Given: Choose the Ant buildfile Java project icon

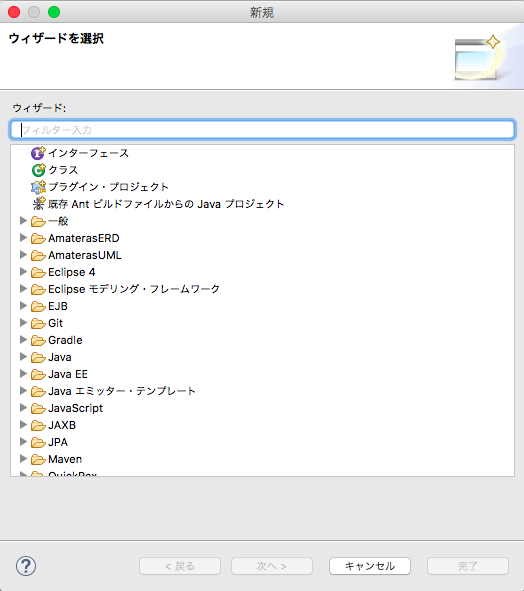Looking at the screenshot, I should (x=38, y=204).
